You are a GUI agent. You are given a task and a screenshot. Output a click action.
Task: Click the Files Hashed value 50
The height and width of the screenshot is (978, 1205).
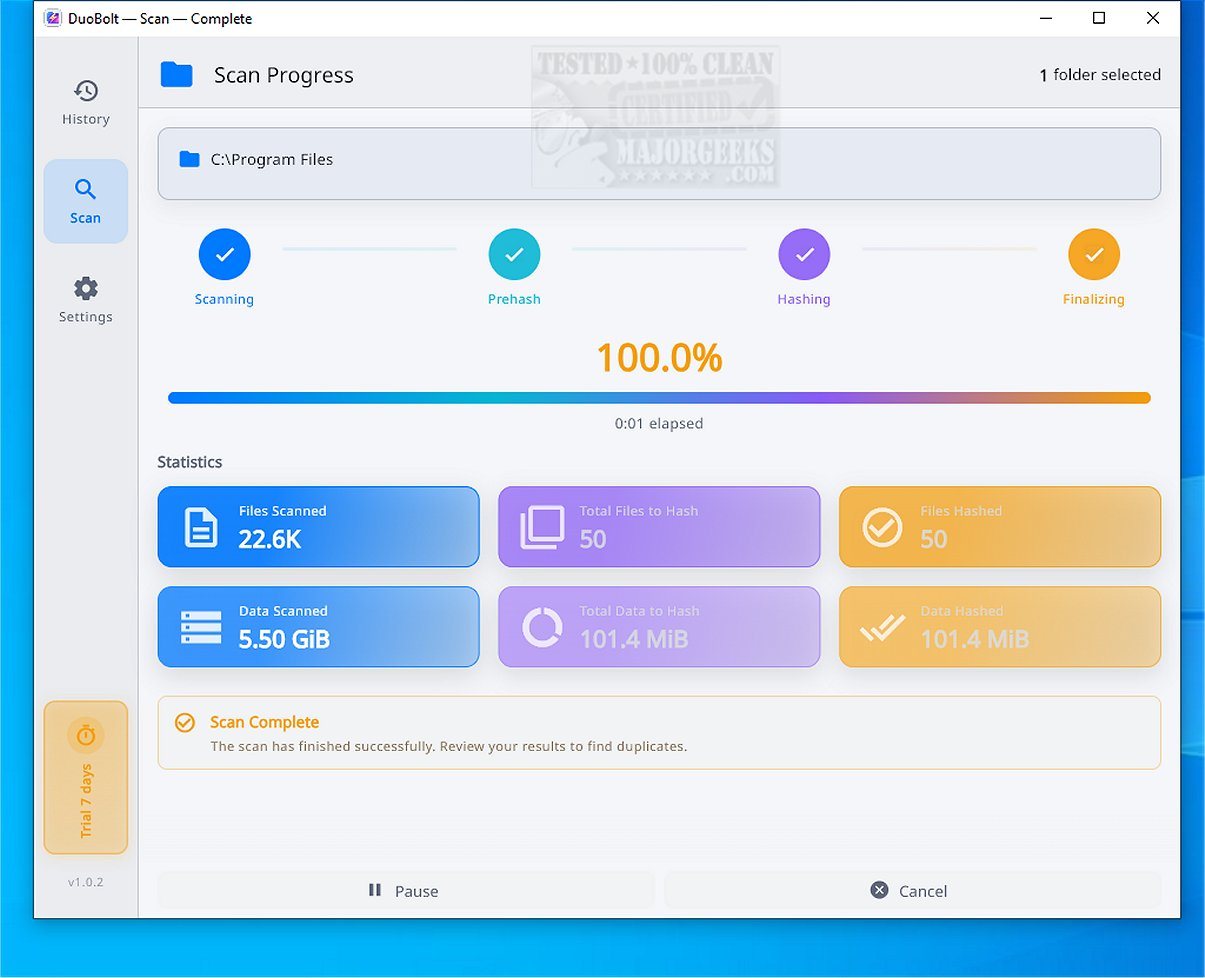(x=934, y=540)
